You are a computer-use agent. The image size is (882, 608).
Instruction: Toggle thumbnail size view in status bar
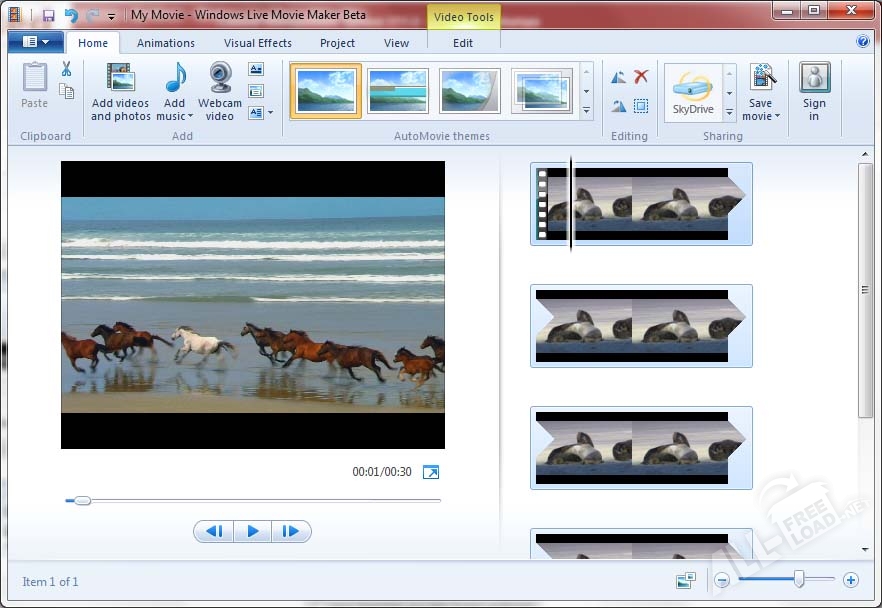[685, 580]
